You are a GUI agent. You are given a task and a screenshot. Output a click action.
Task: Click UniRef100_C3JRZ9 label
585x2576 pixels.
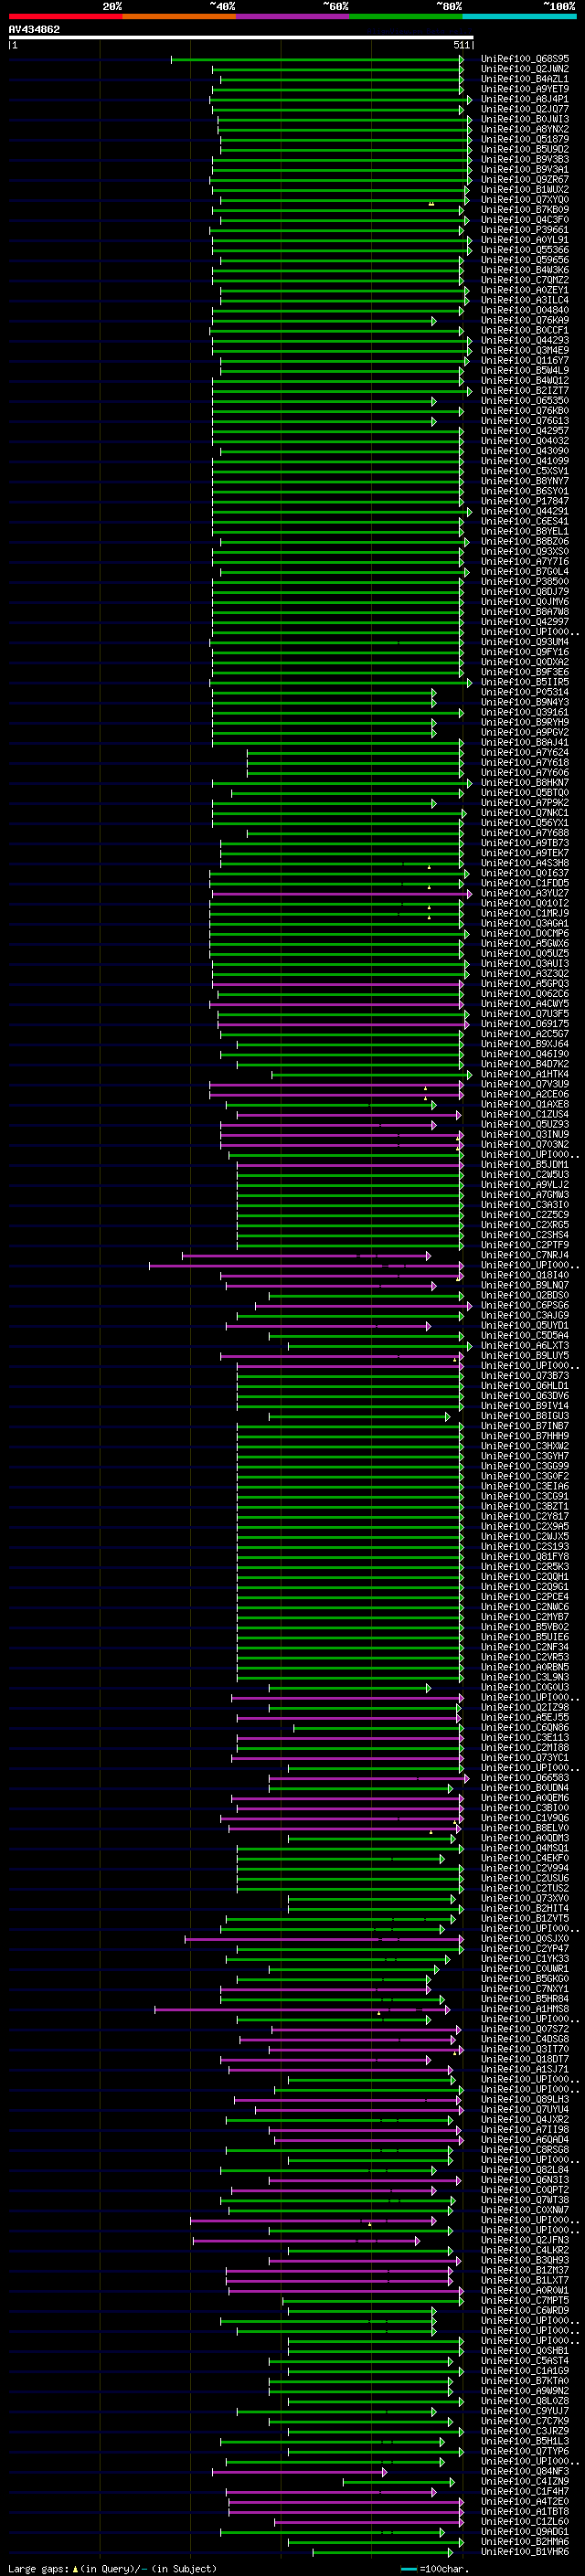[525, 2431]
